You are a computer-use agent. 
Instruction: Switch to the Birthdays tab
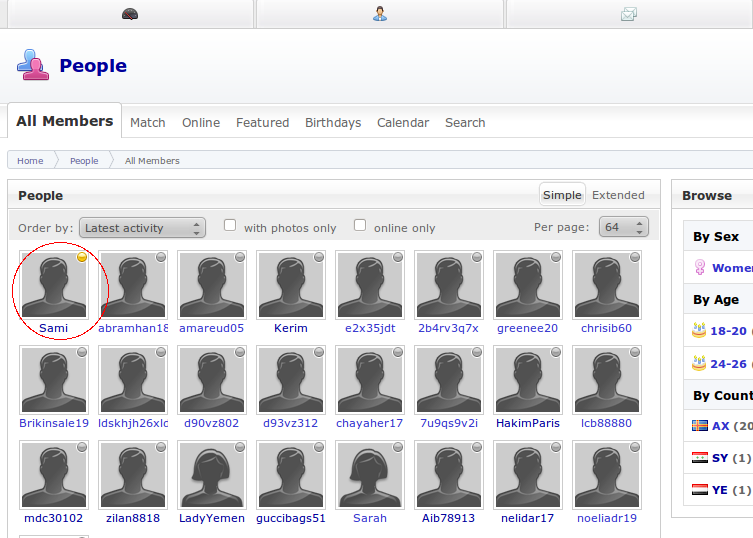coord(333,123)
